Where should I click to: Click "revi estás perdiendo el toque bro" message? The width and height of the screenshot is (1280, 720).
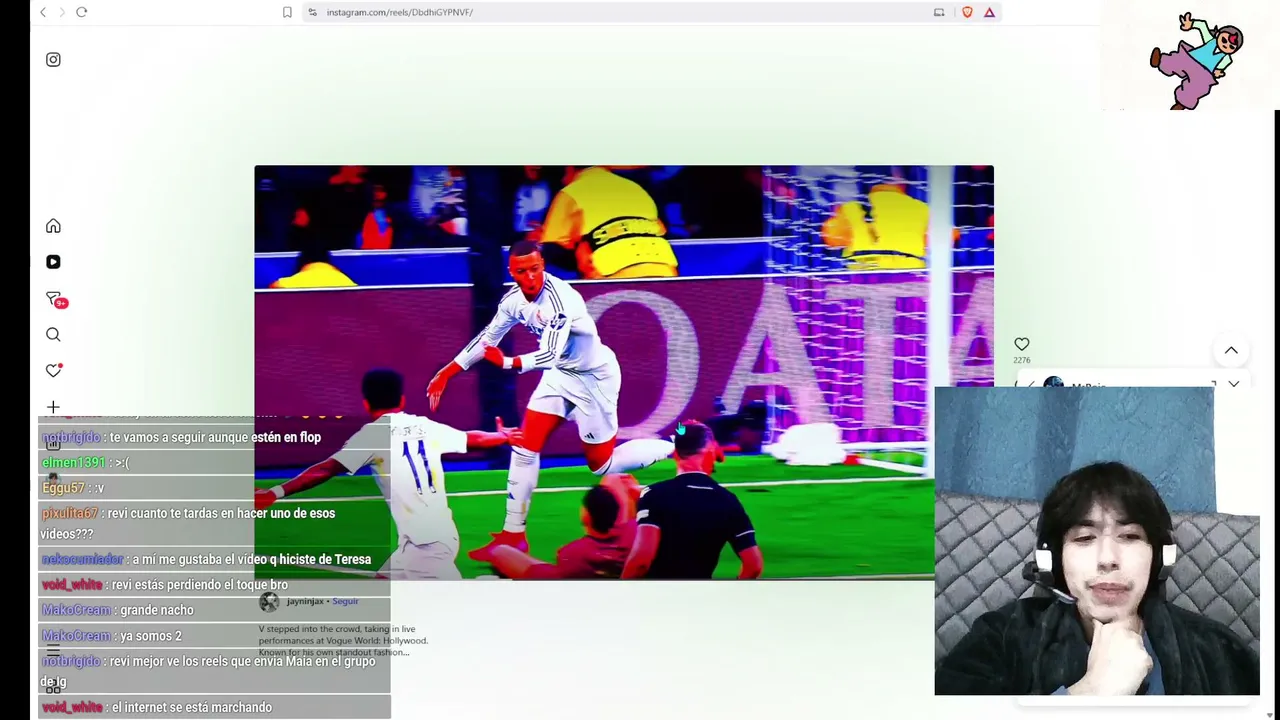click(215, 584)
